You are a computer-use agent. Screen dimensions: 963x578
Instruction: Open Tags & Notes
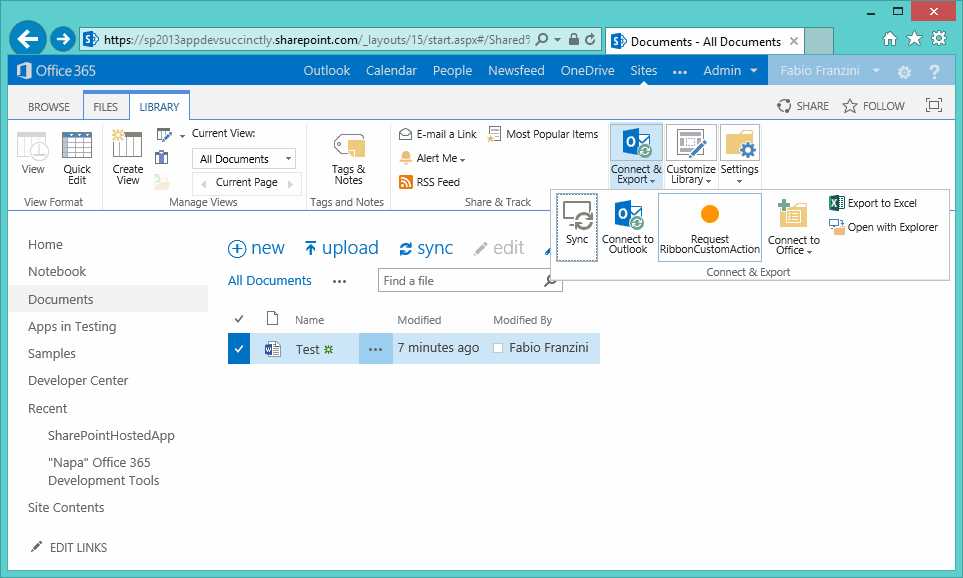(x=348, y=158)
